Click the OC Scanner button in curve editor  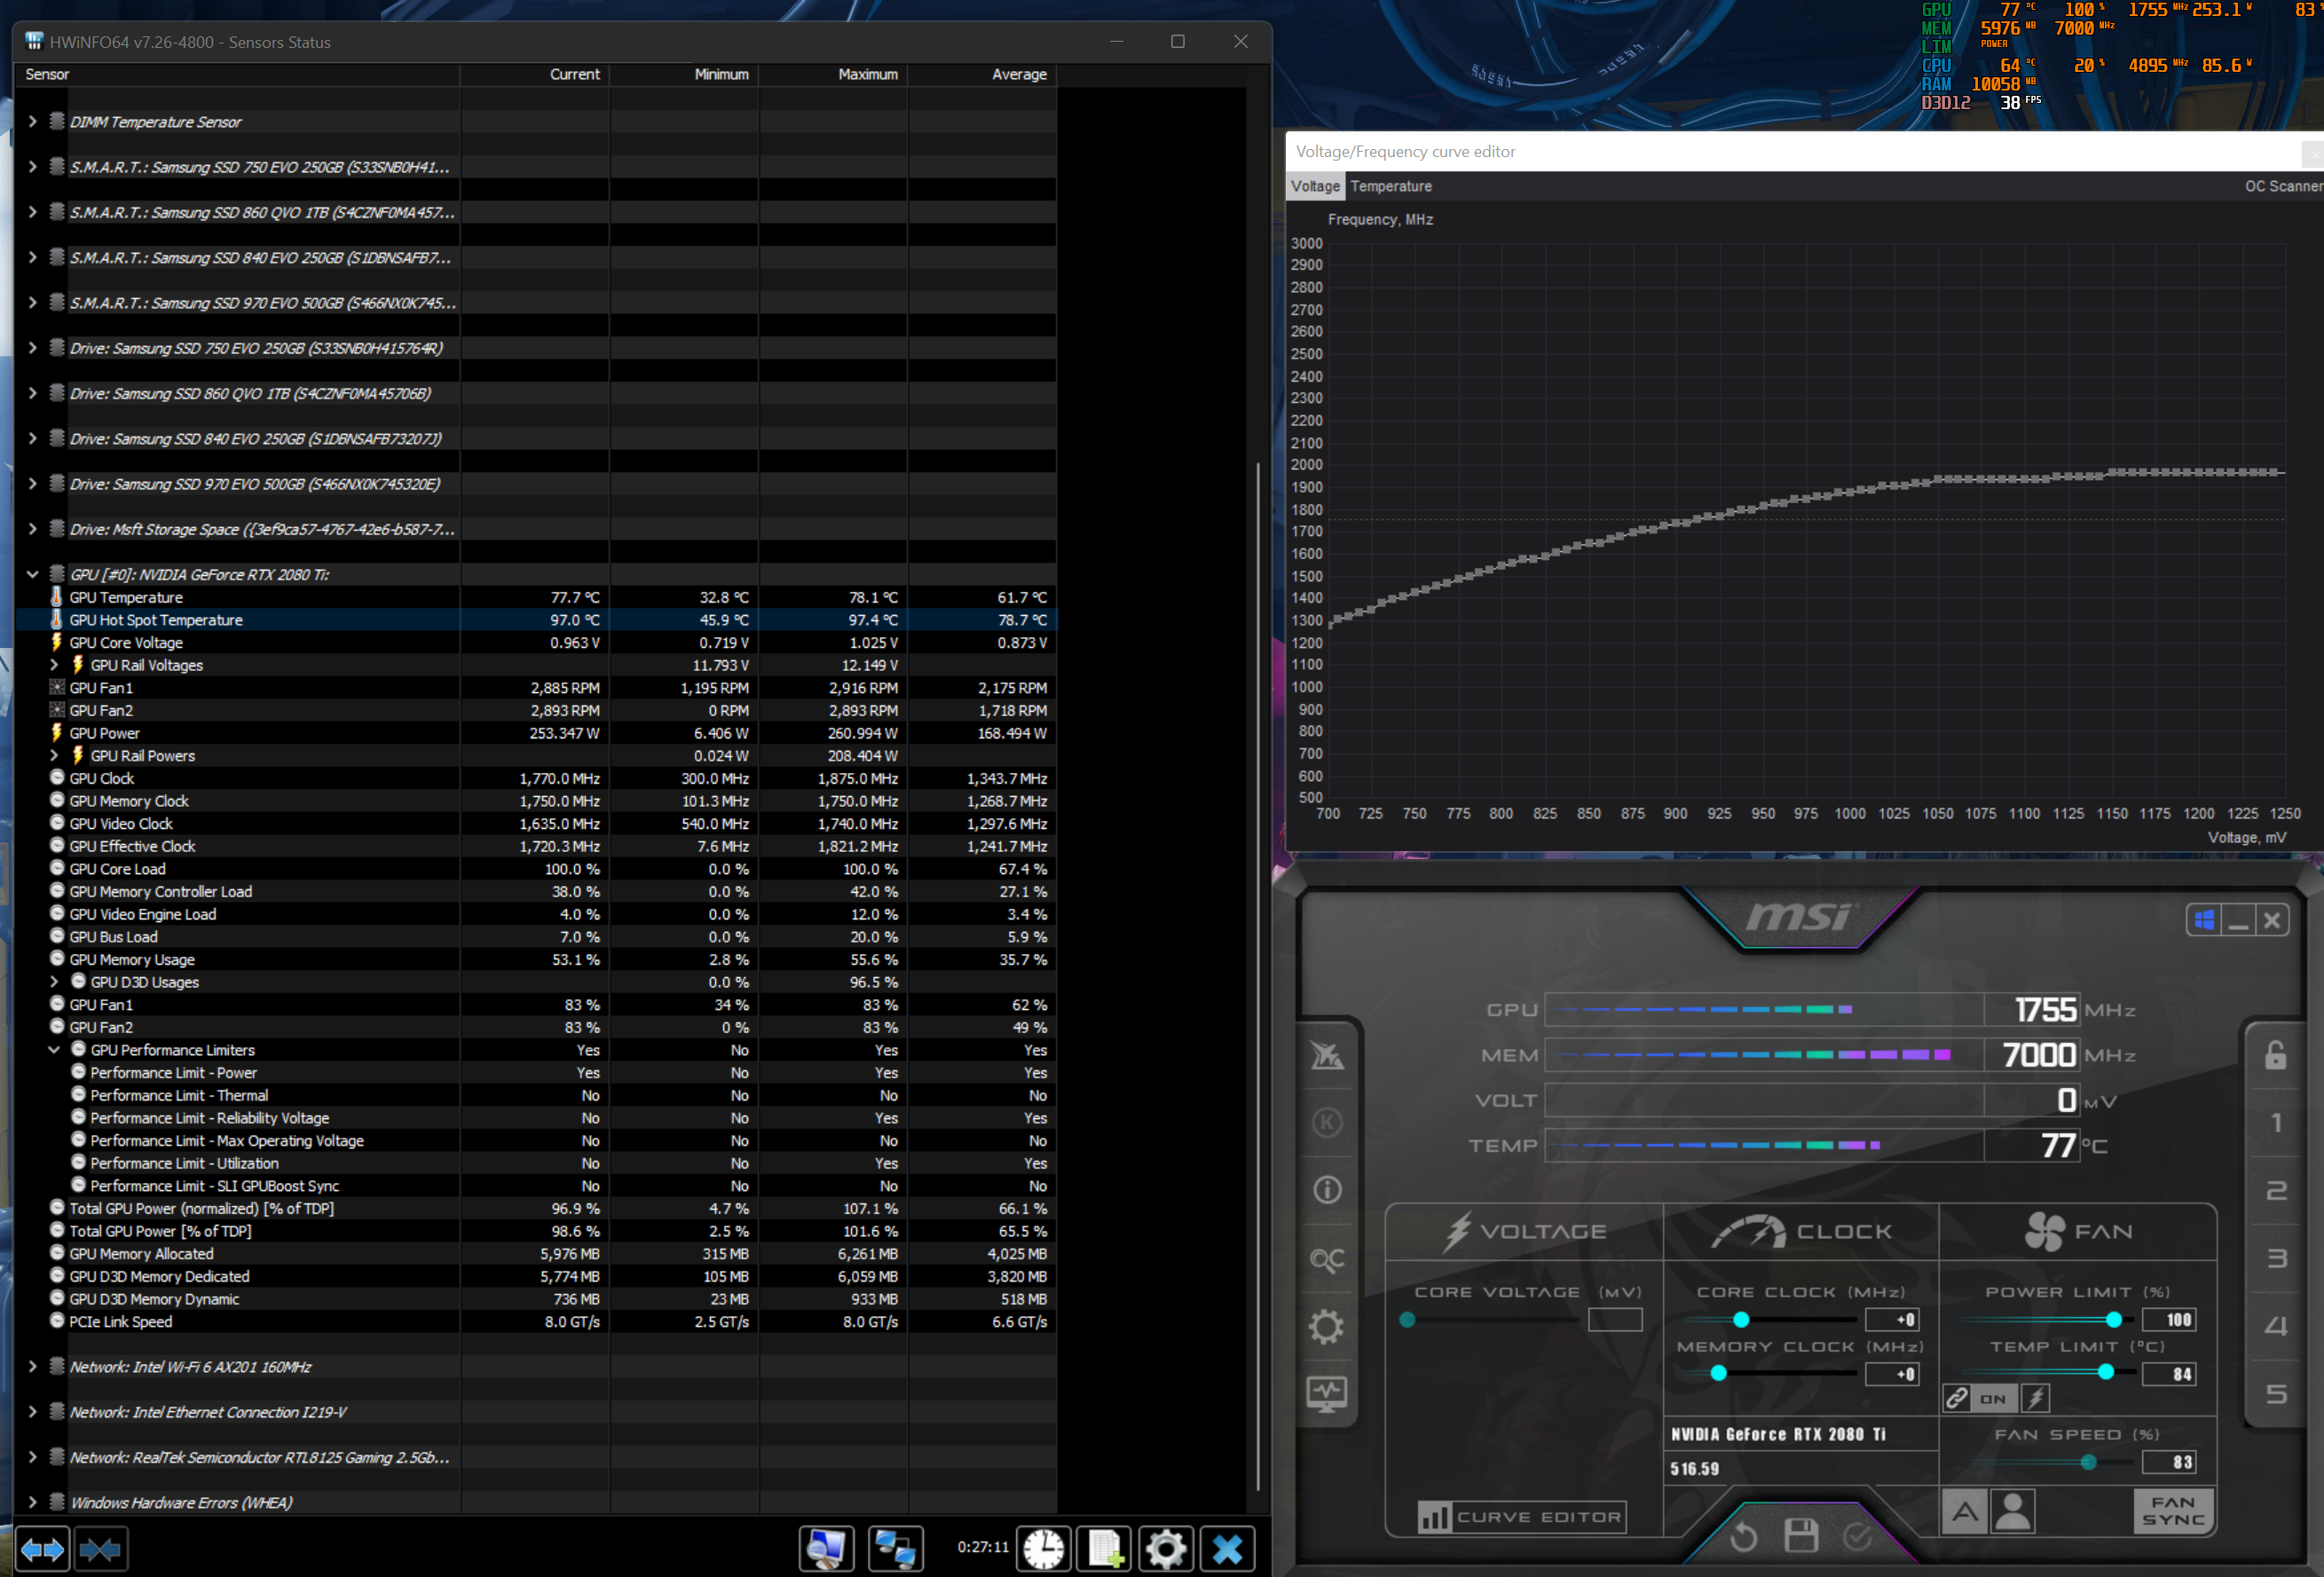pyautogui.click(x=2284, y=186)
